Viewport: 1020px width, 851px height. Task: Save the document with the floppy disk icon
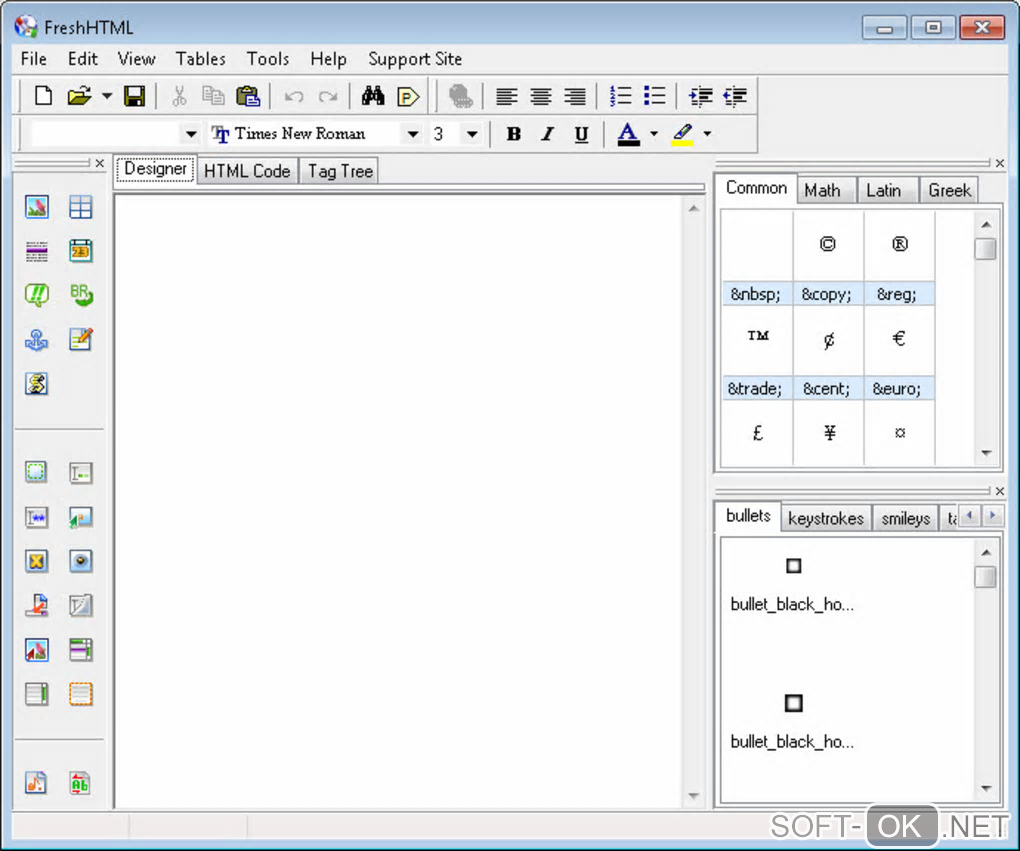(x=135, y=96)
